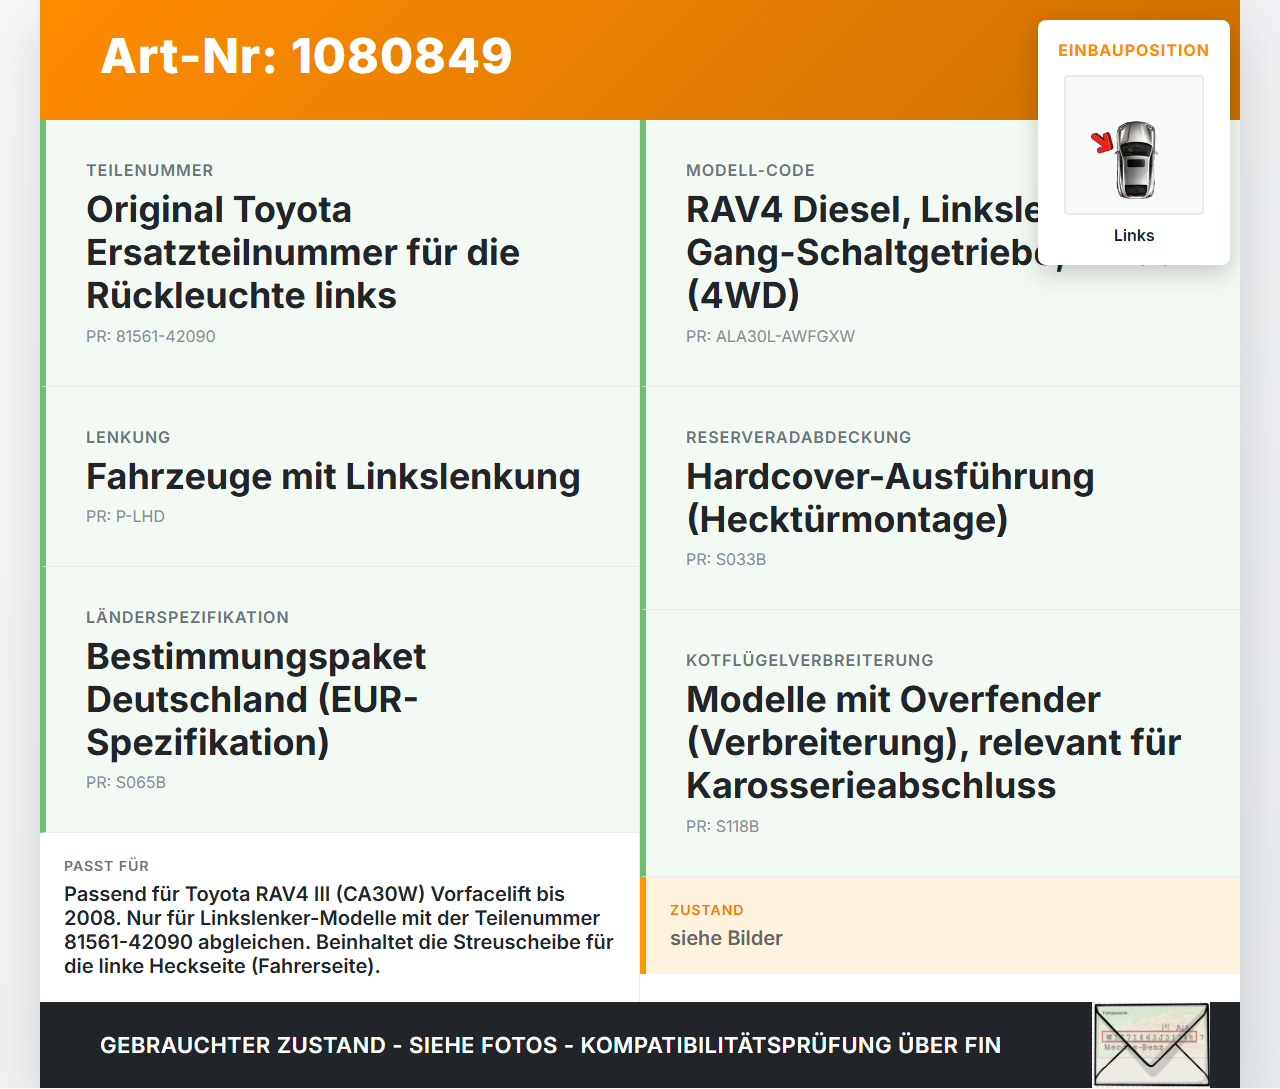Click the GEBRAUCHTER ZUSTAND footer banner text
1280x1089 pixels.
tap(550, 1045)
